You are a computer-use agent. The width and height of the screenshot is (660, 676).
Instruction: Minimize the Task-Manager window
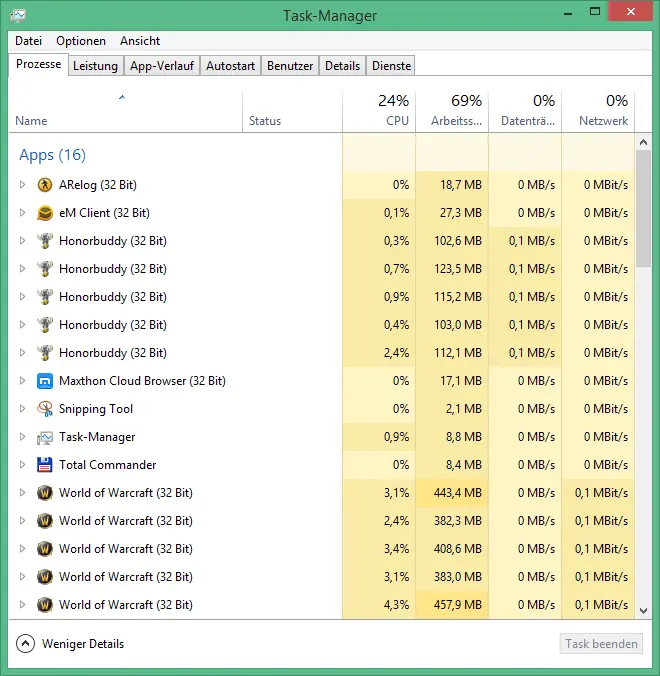[568, 13]
